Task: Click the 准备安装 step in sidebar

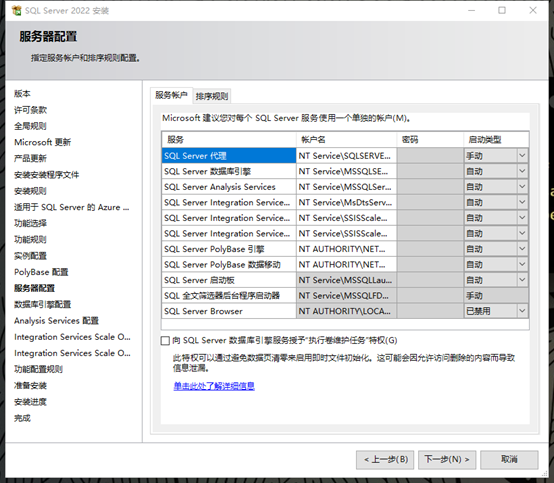Action: [x=30, y=385]
